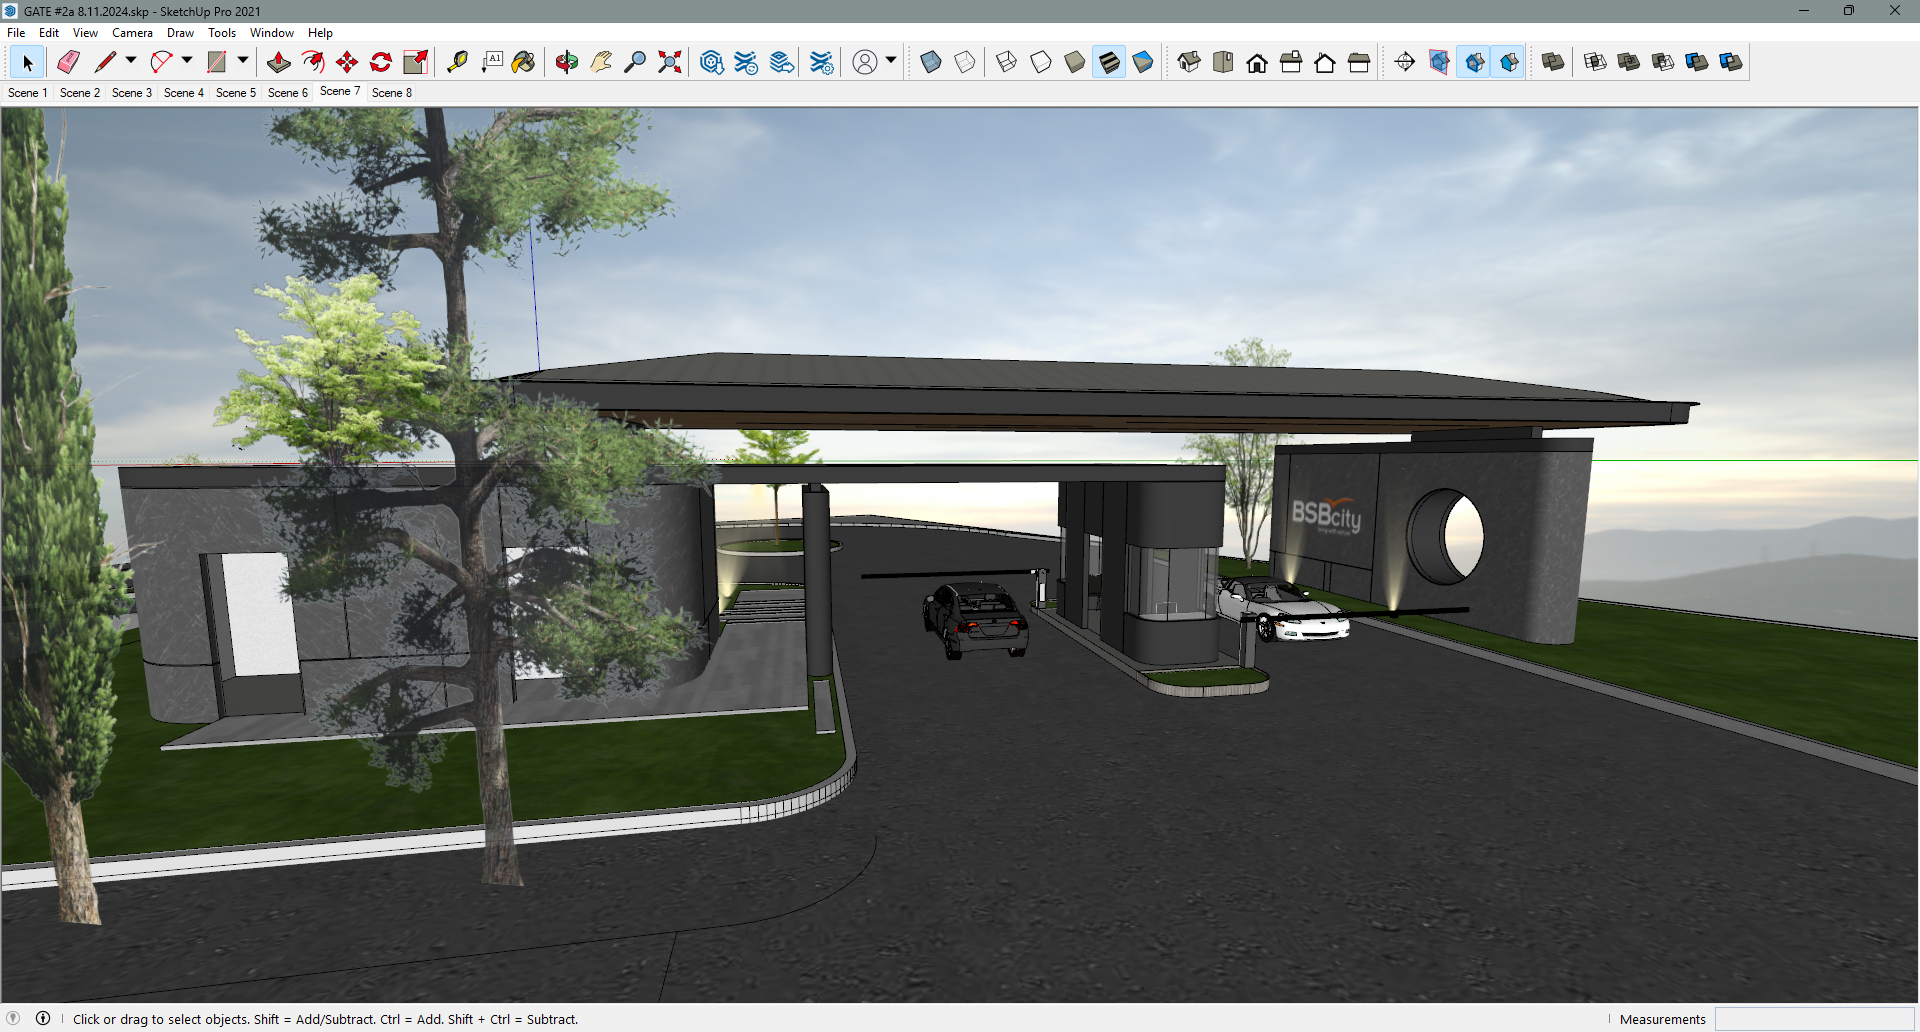
Task: Open the Draw menu
Action: point(180,33)
